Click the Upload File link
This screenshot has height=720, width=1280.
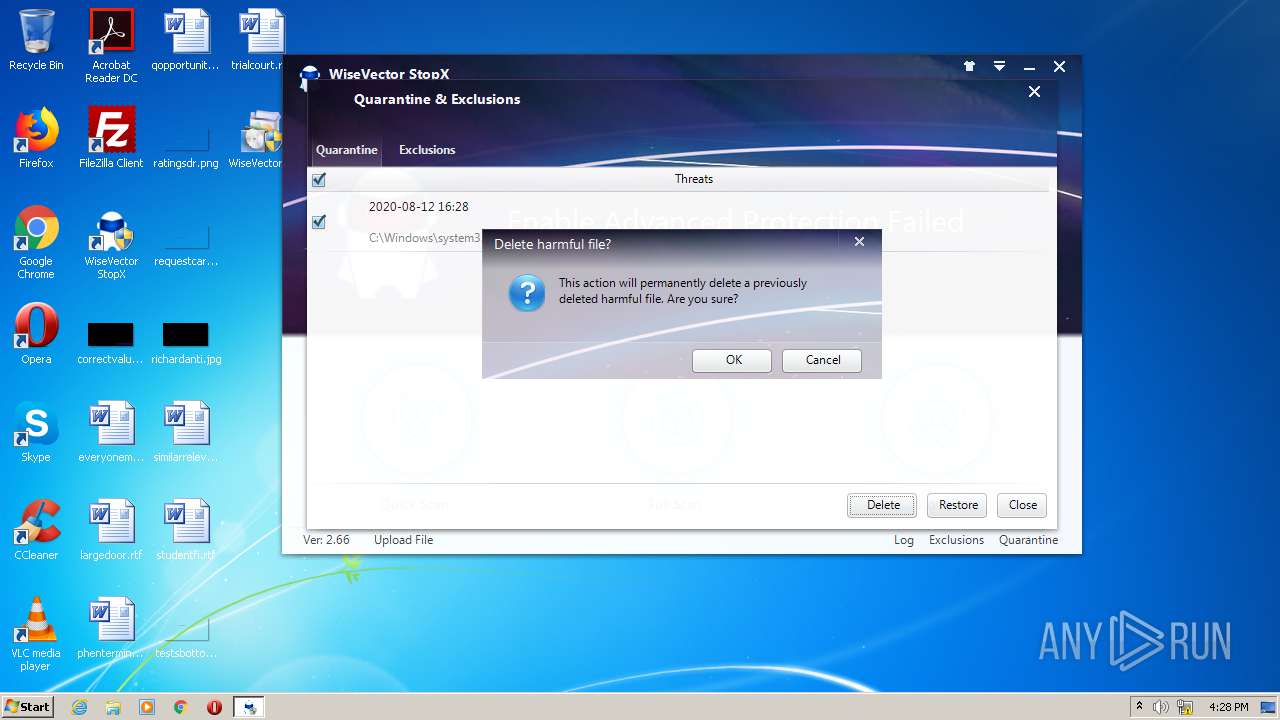pos(403,540)
